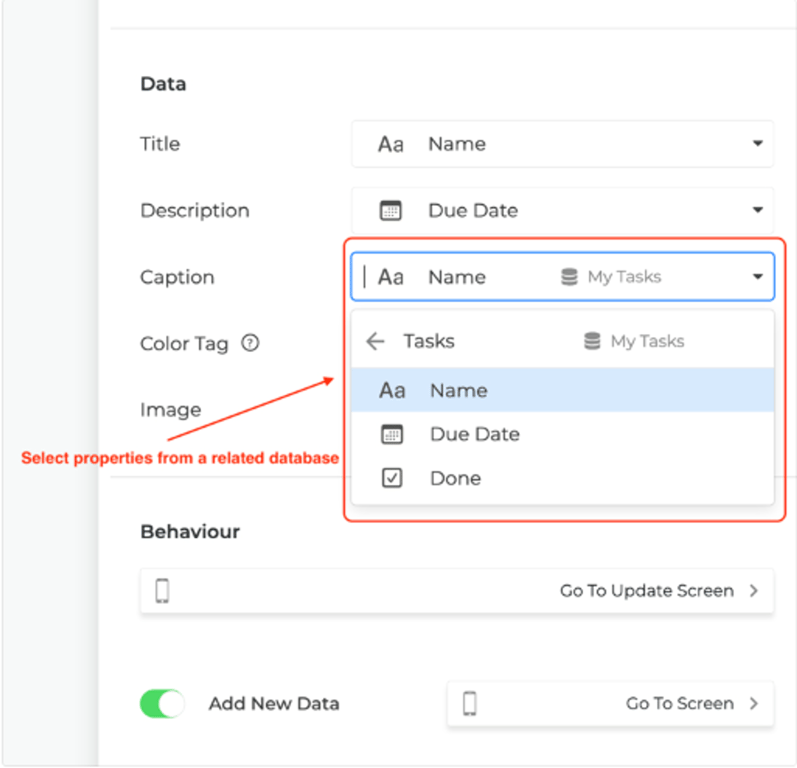Click the chevron beside Go To Screen
Viewport: 797px width, 768px height.
(x=754, y=703)
